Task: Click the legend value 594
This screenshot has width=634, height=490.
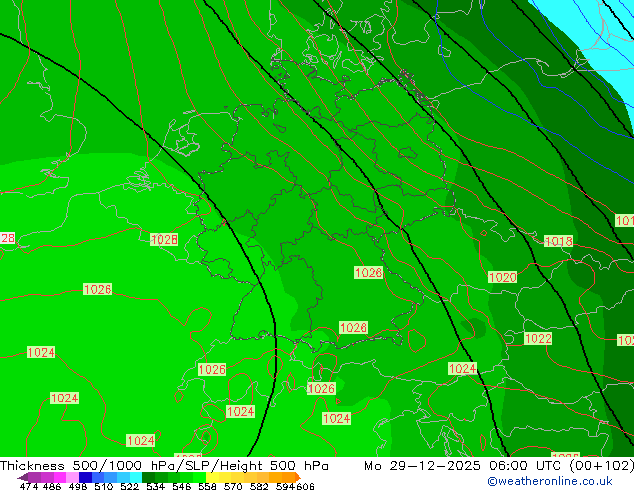Action: (x=285, y=486)
